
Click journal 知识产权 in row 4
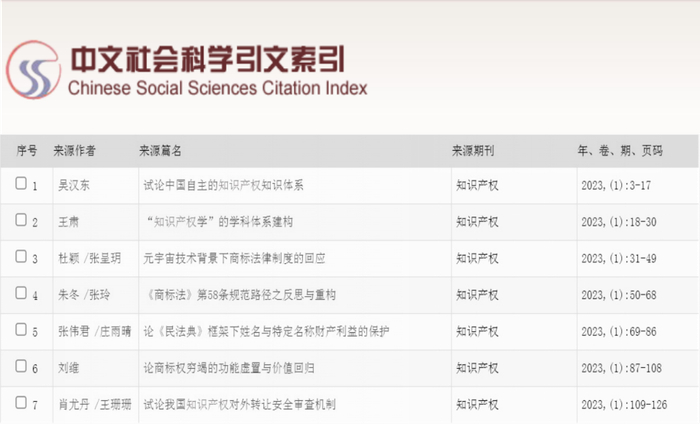(477, 295)
